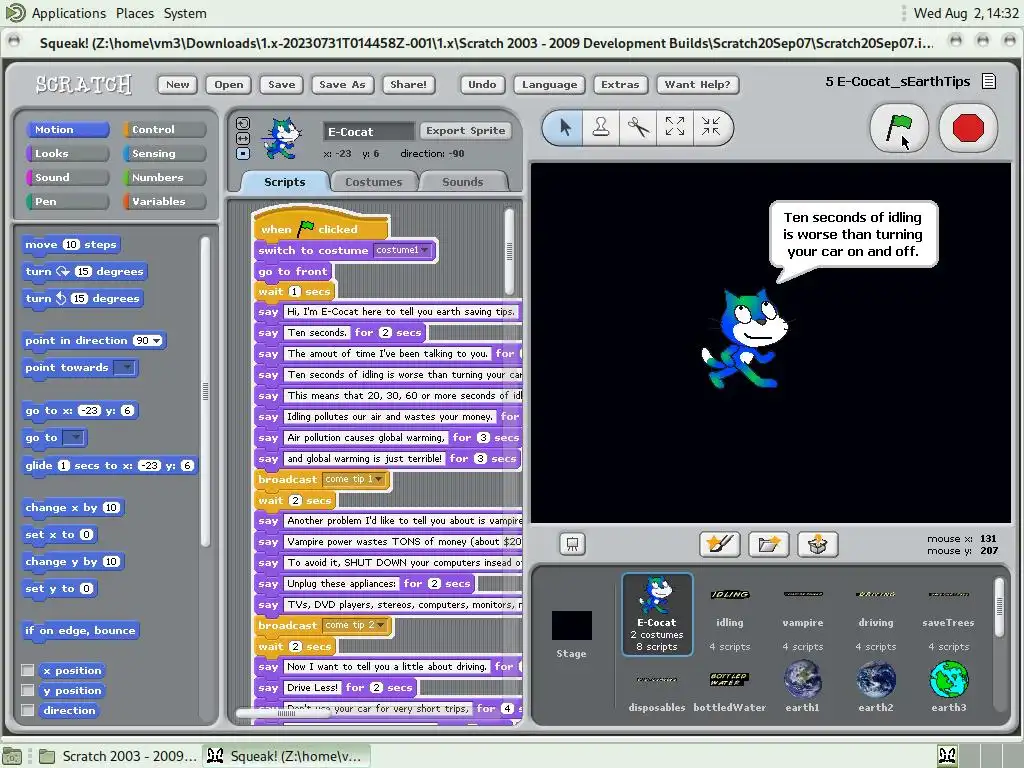Select the E-Cocat sprite thumbnail
1024x768 pixels.
coord(657,614)
